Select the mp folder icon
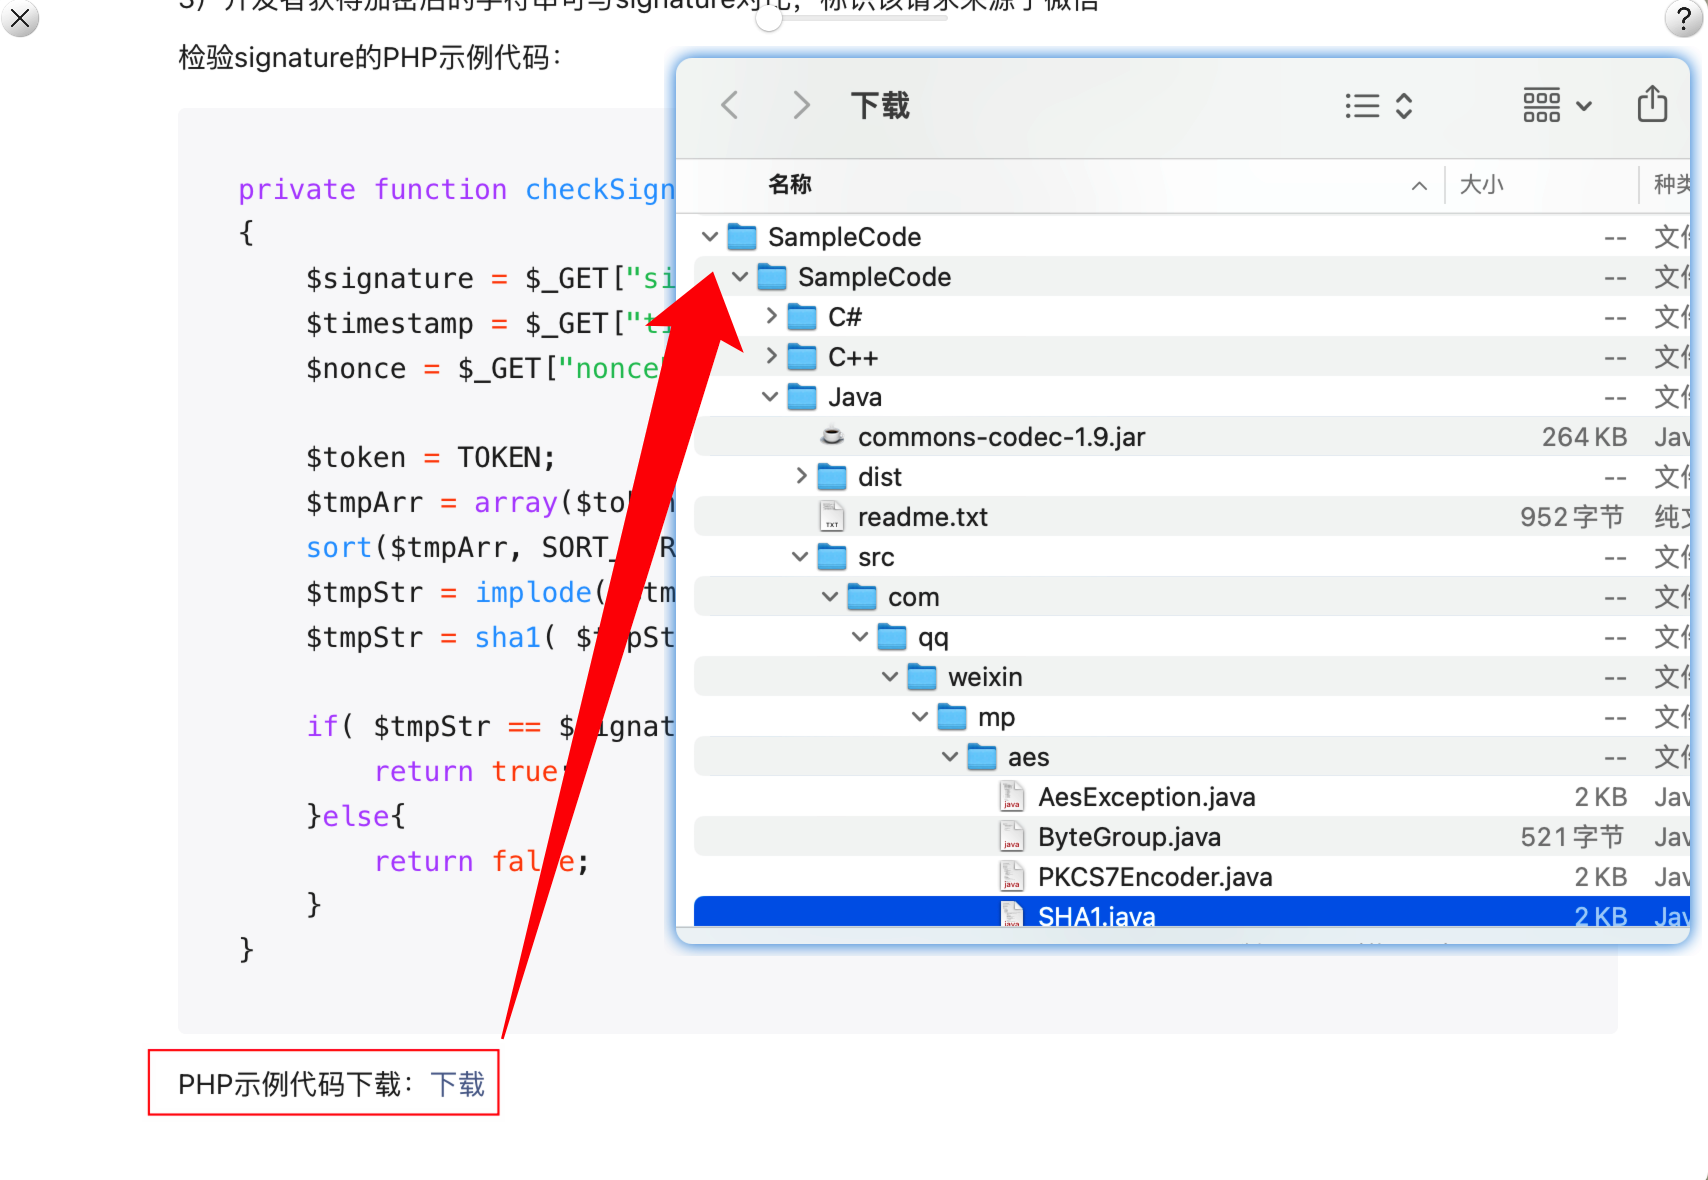The image size is (1708, 1180). pos(952,717)
